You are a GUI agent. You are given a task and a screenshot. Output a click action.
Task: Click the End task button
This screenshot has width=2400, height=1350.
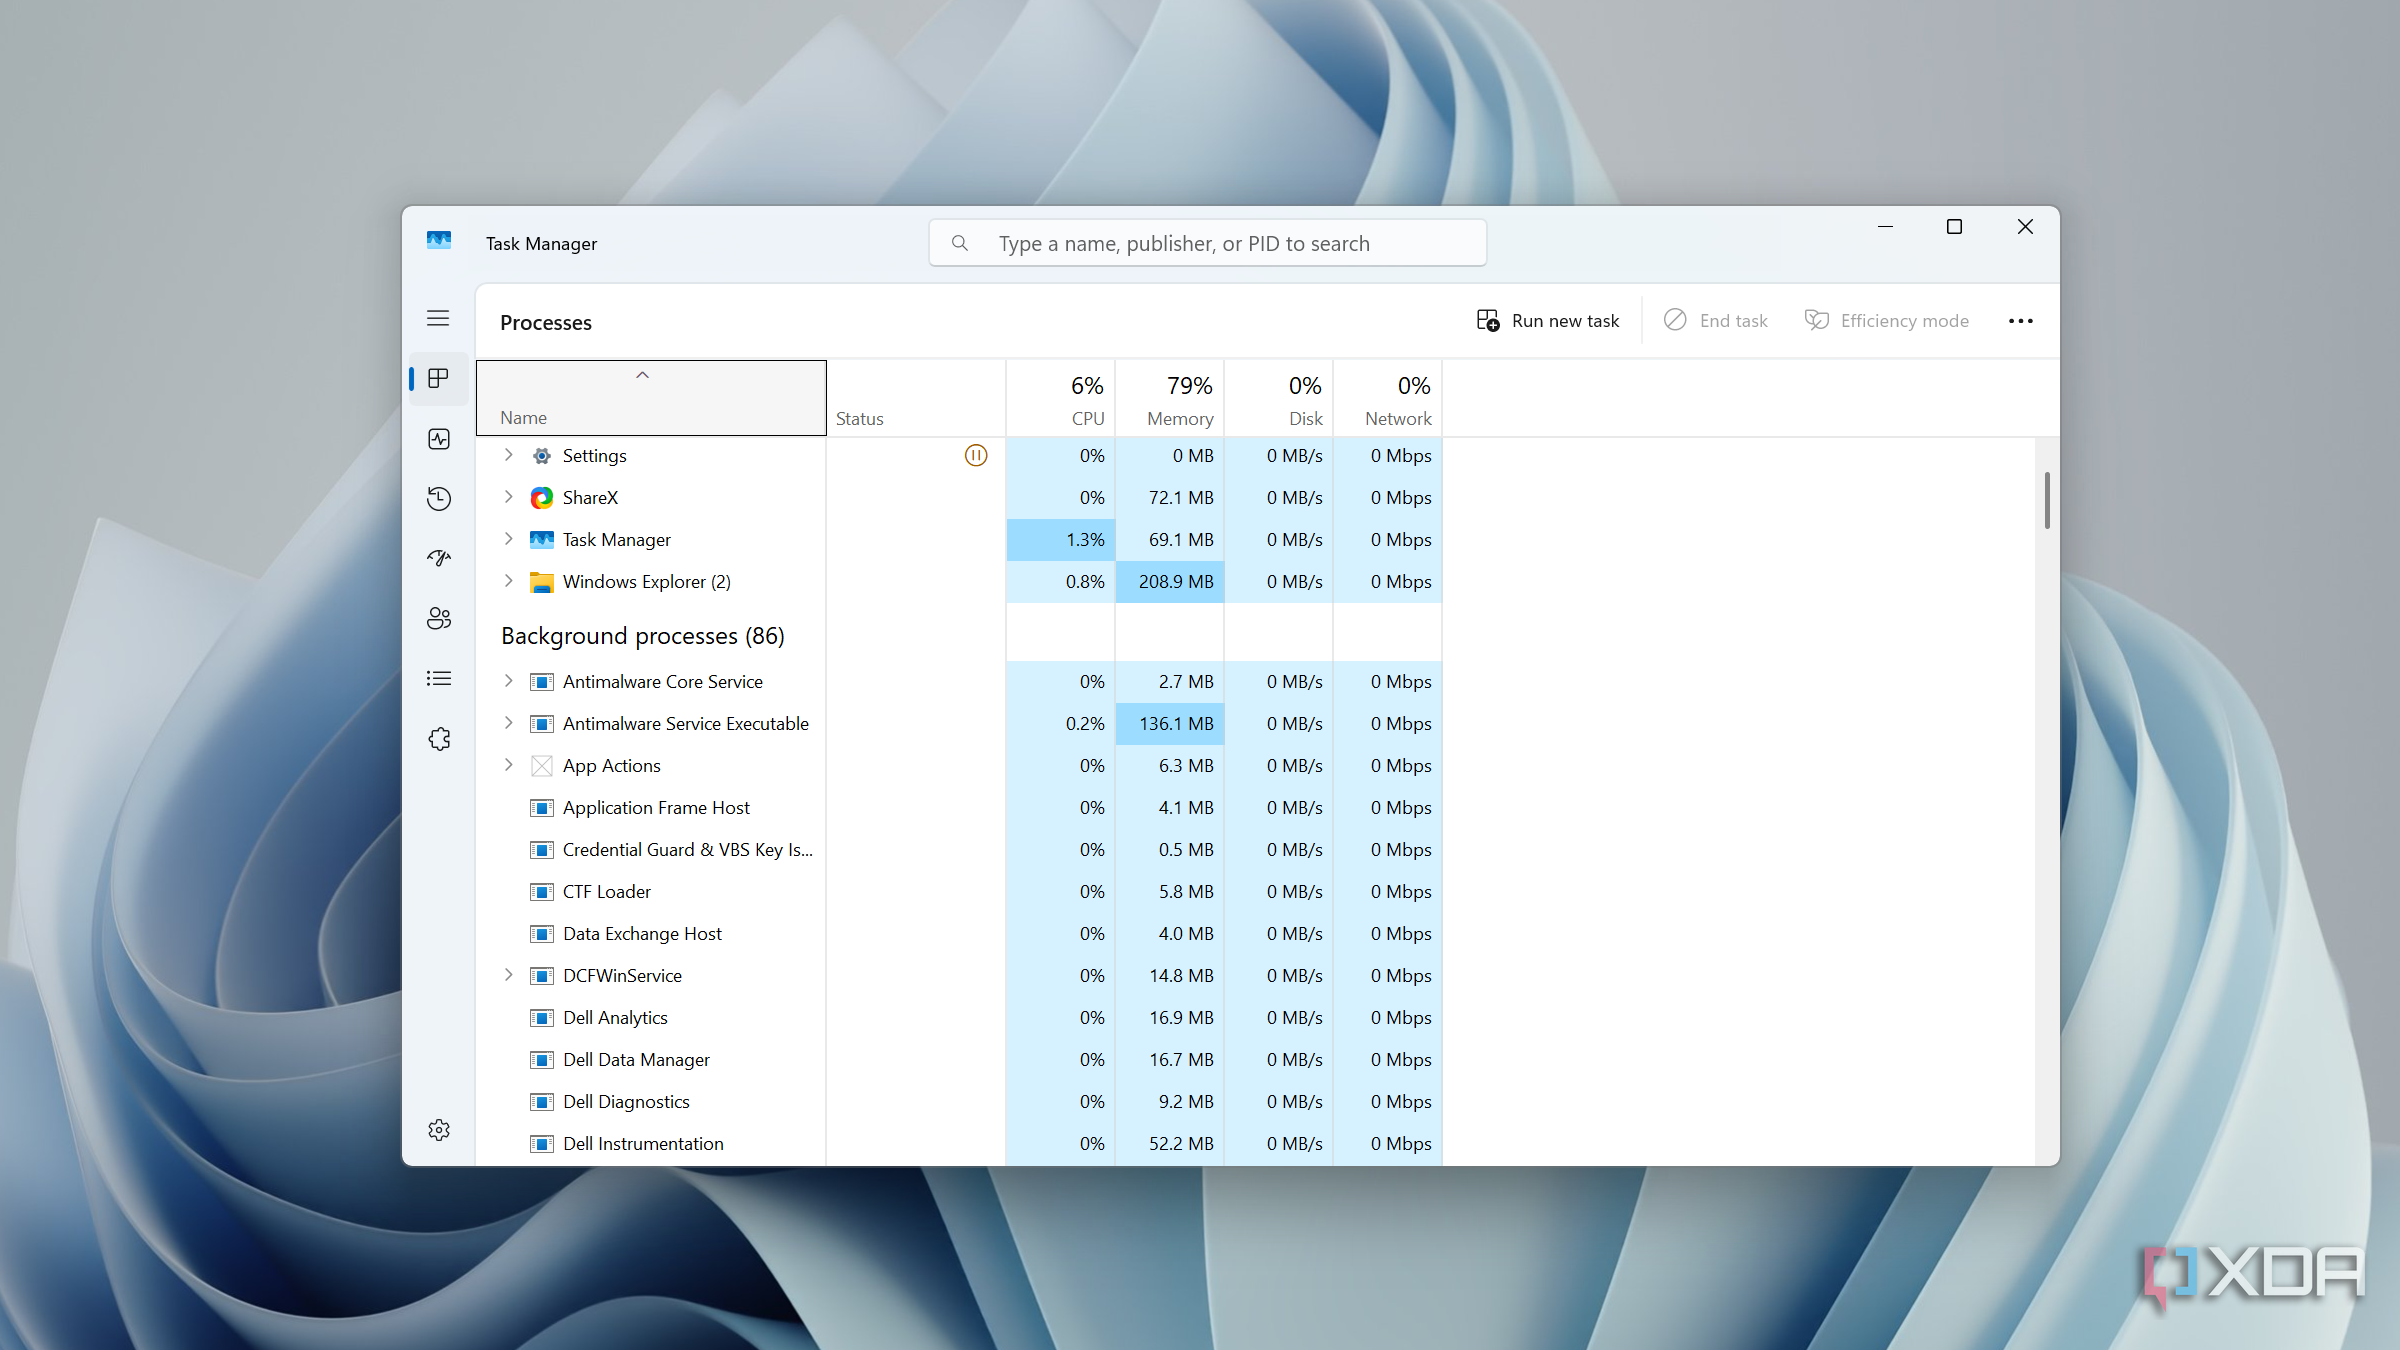point(1716,321)
